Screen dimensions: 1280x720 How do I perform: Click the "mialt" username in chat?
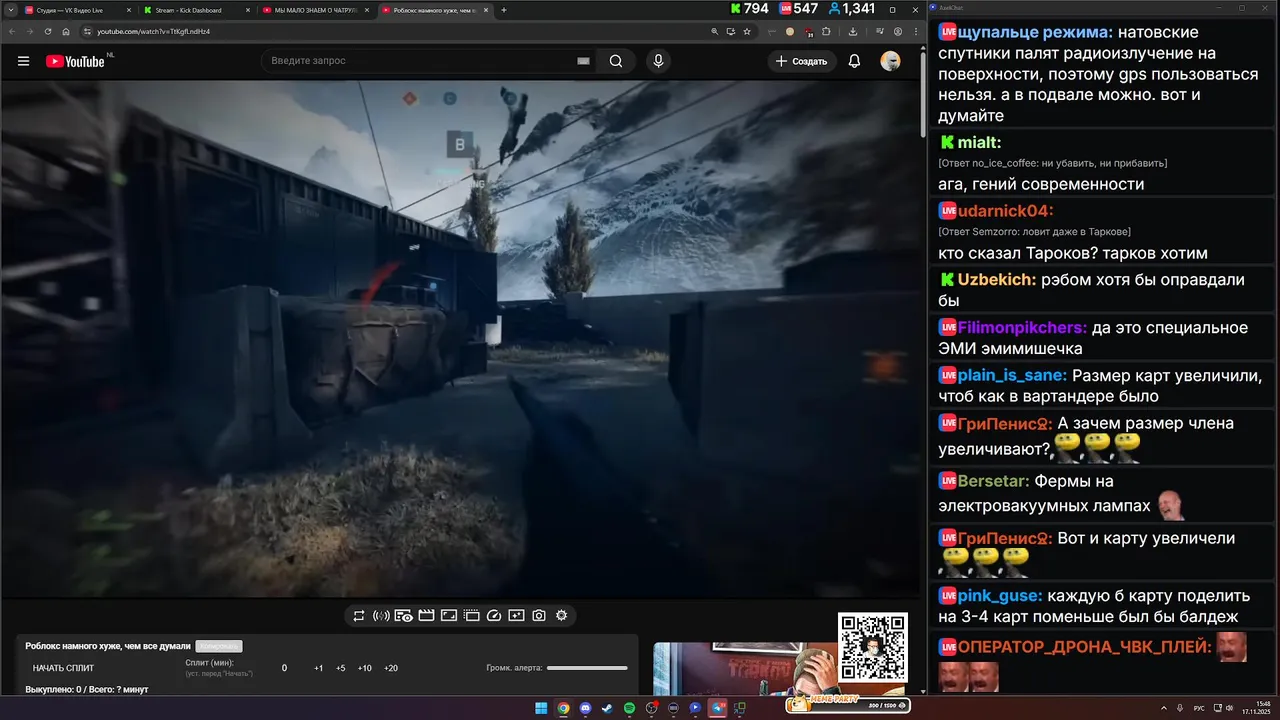[x=980, y=143]
